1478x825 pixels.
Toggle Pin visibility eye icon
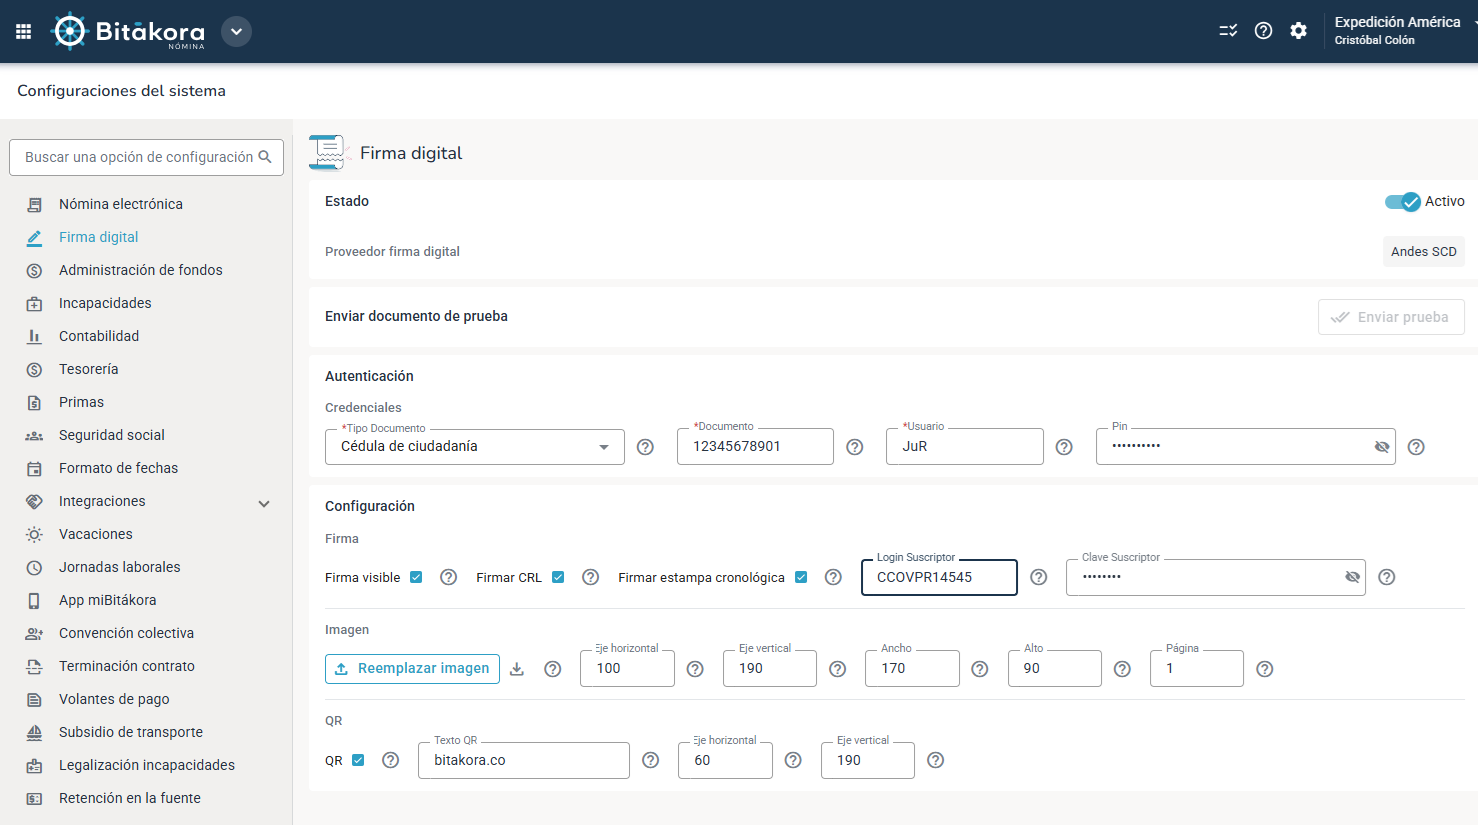pos(1382,447)
